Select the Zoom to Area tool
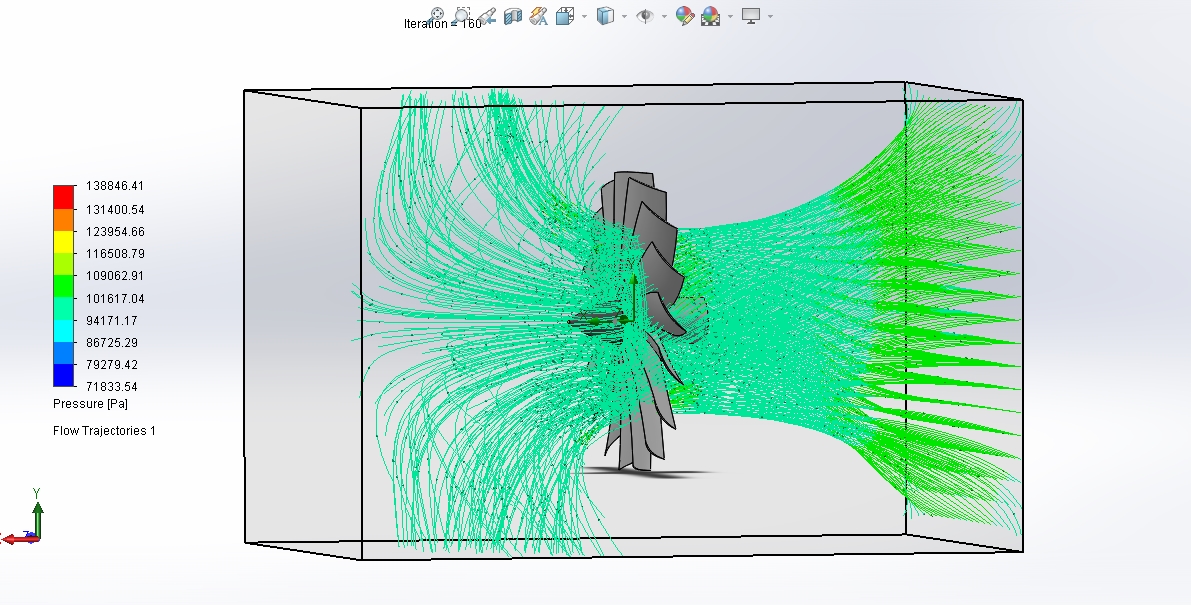Screen dimensions: 1191x605 pos(462,15)
